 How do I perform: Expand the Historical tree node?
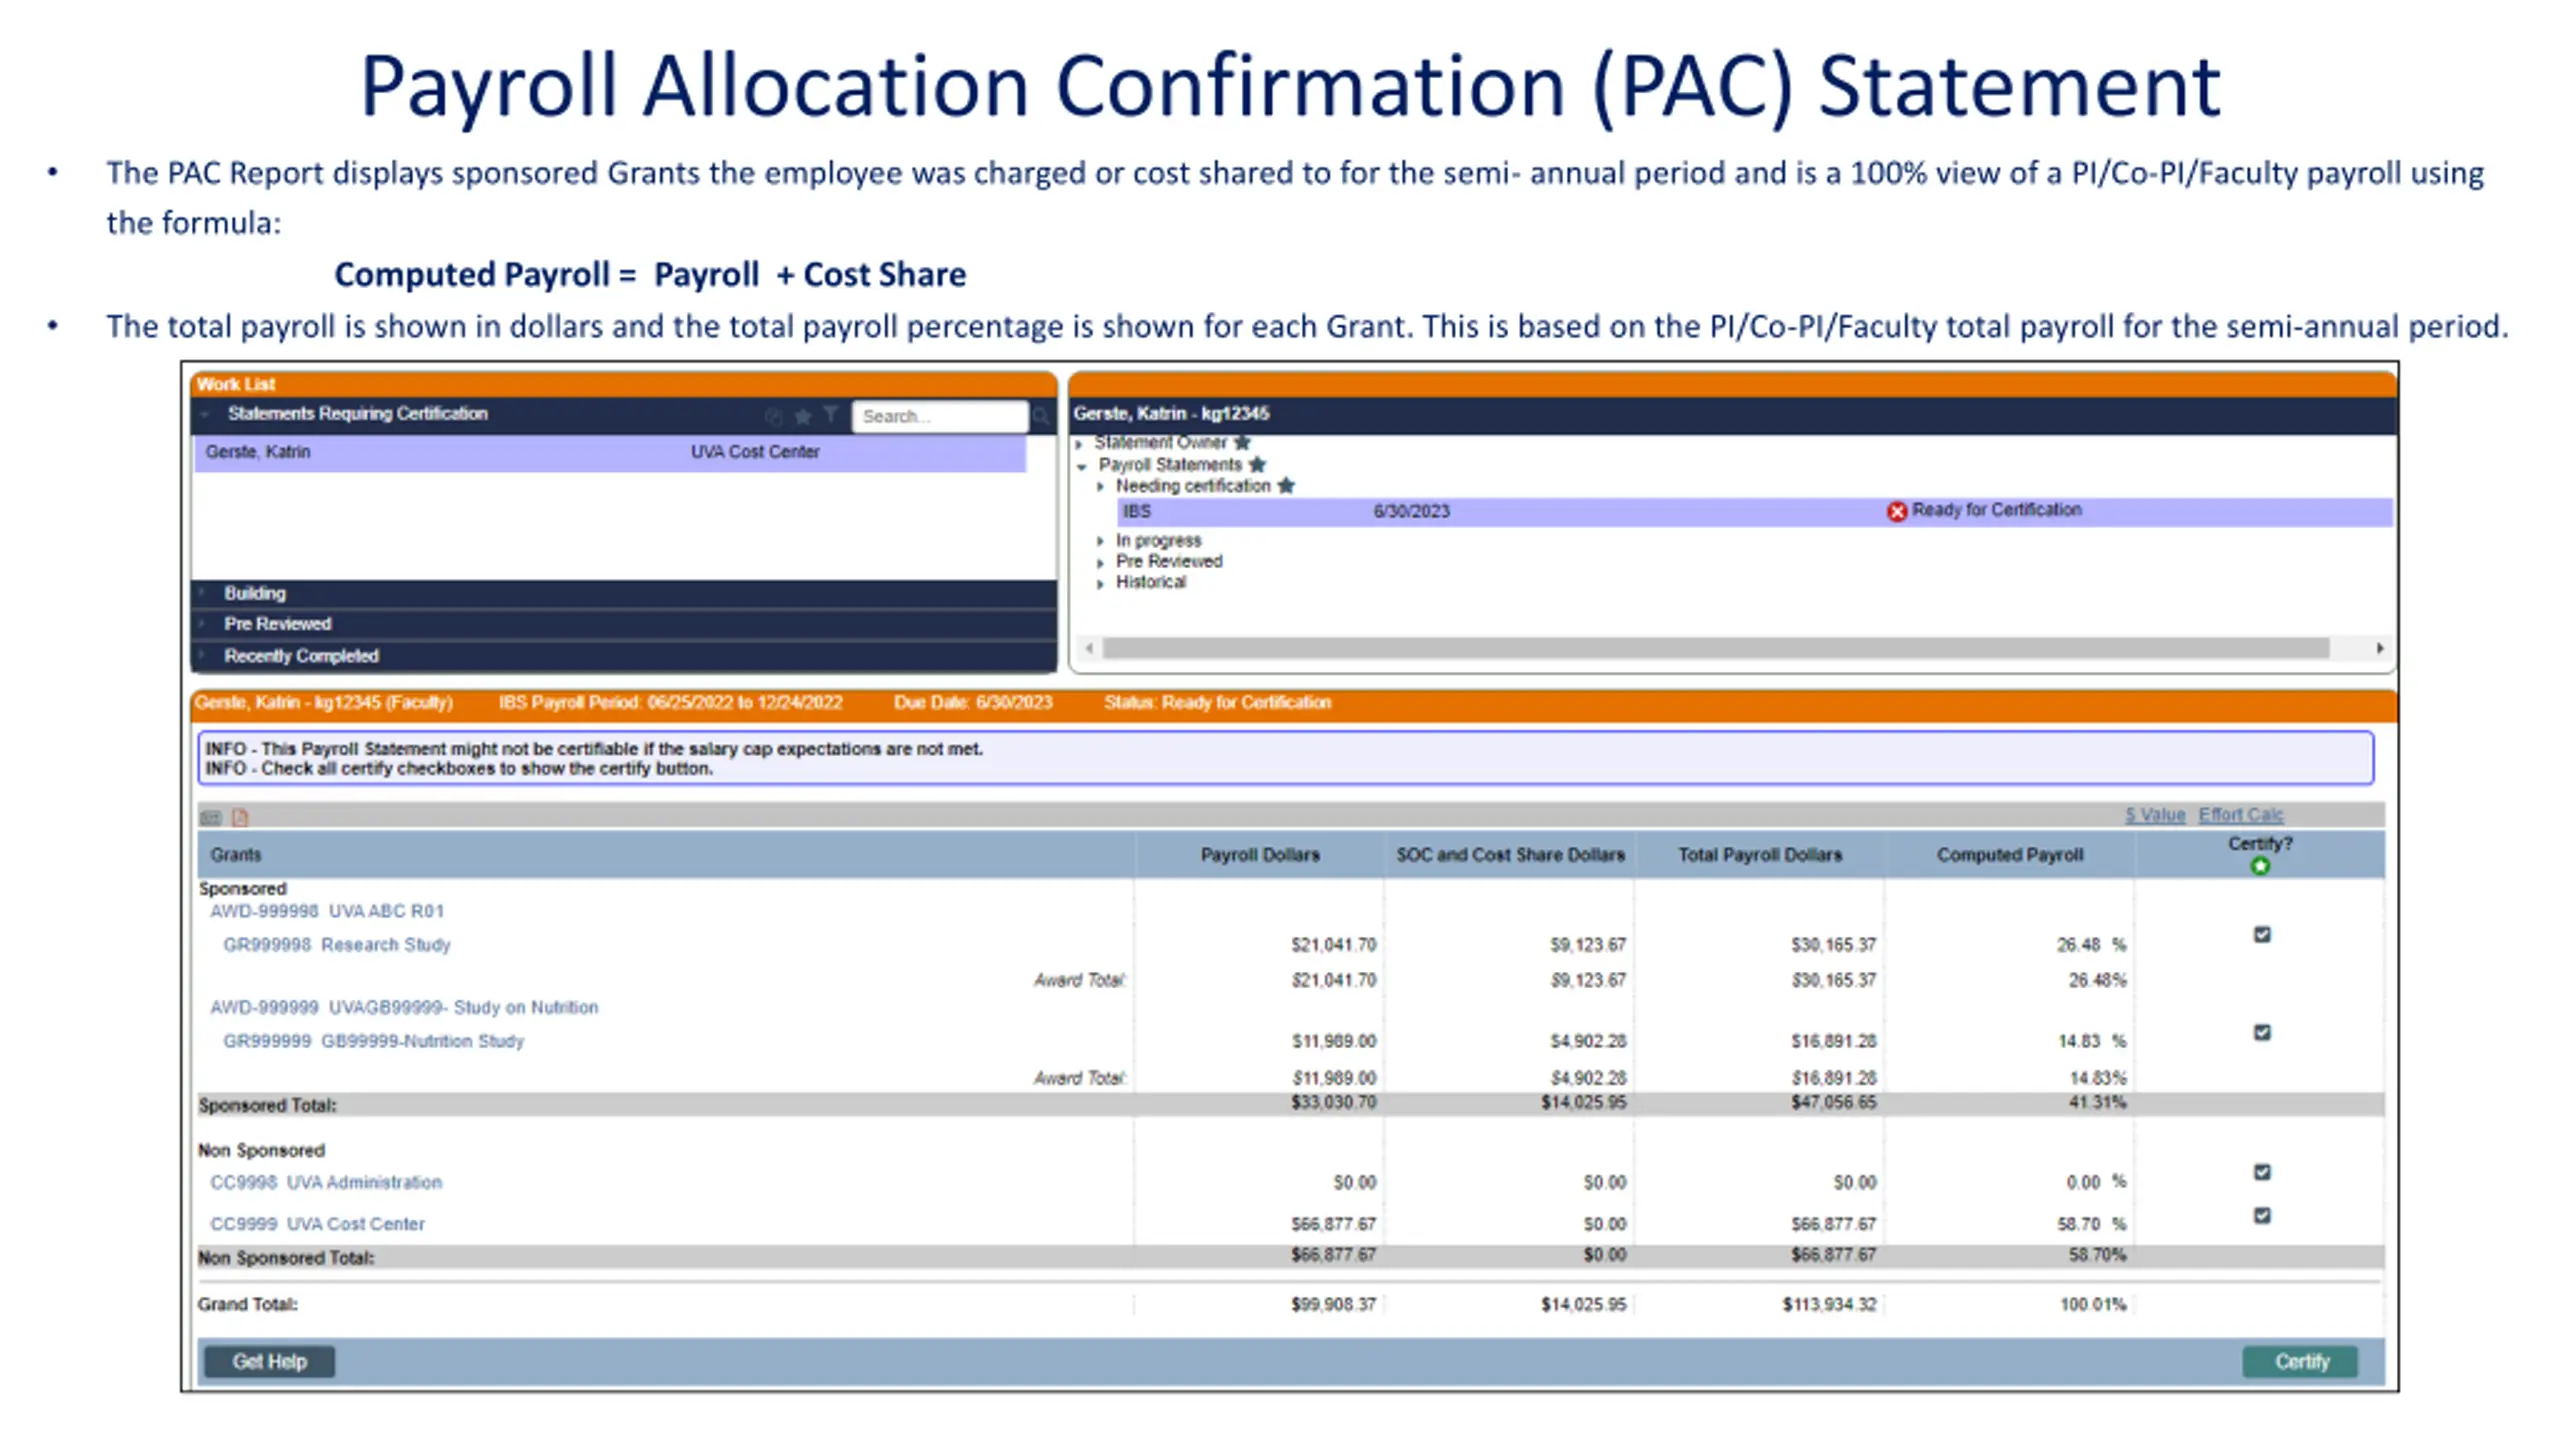pos(1100,583)
